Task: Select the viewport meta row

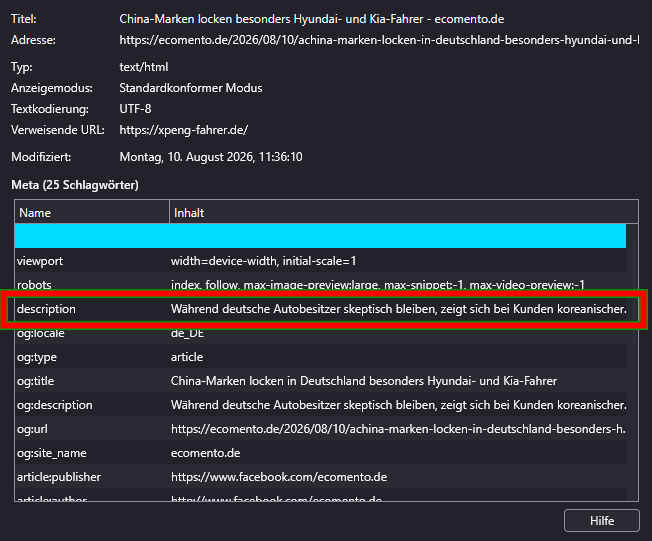Action: coord(320,261)
